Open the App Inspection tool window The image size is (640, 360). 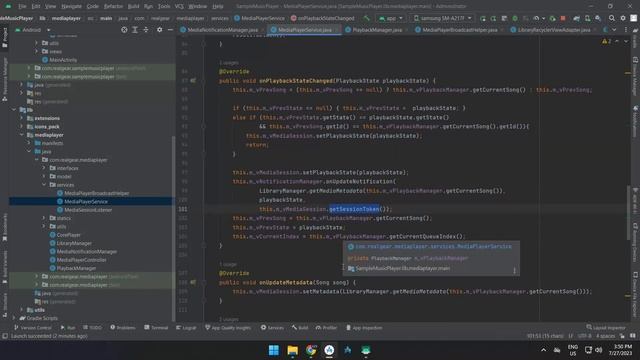(x=364, y=328)
